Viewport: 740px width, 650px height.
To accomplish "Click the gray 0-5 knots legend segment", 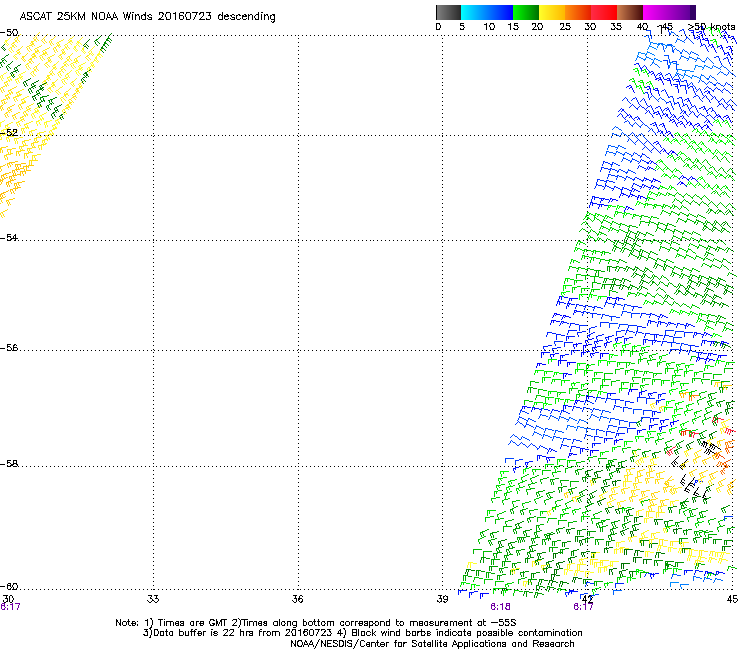I will click(x=448, y=12).
